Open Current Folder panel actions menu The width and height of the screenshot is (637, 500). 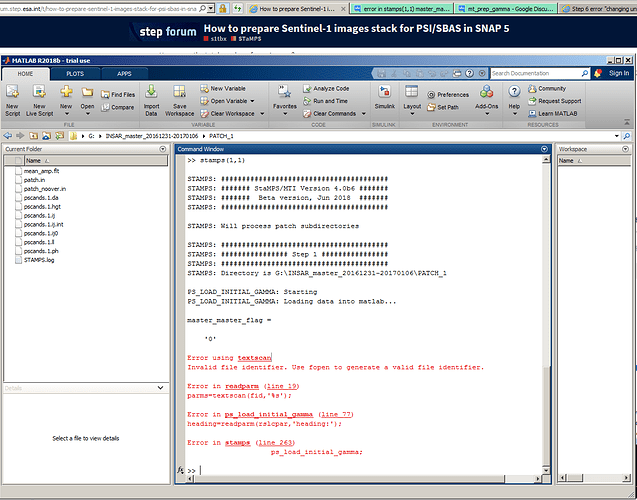(x=163, y=149)
